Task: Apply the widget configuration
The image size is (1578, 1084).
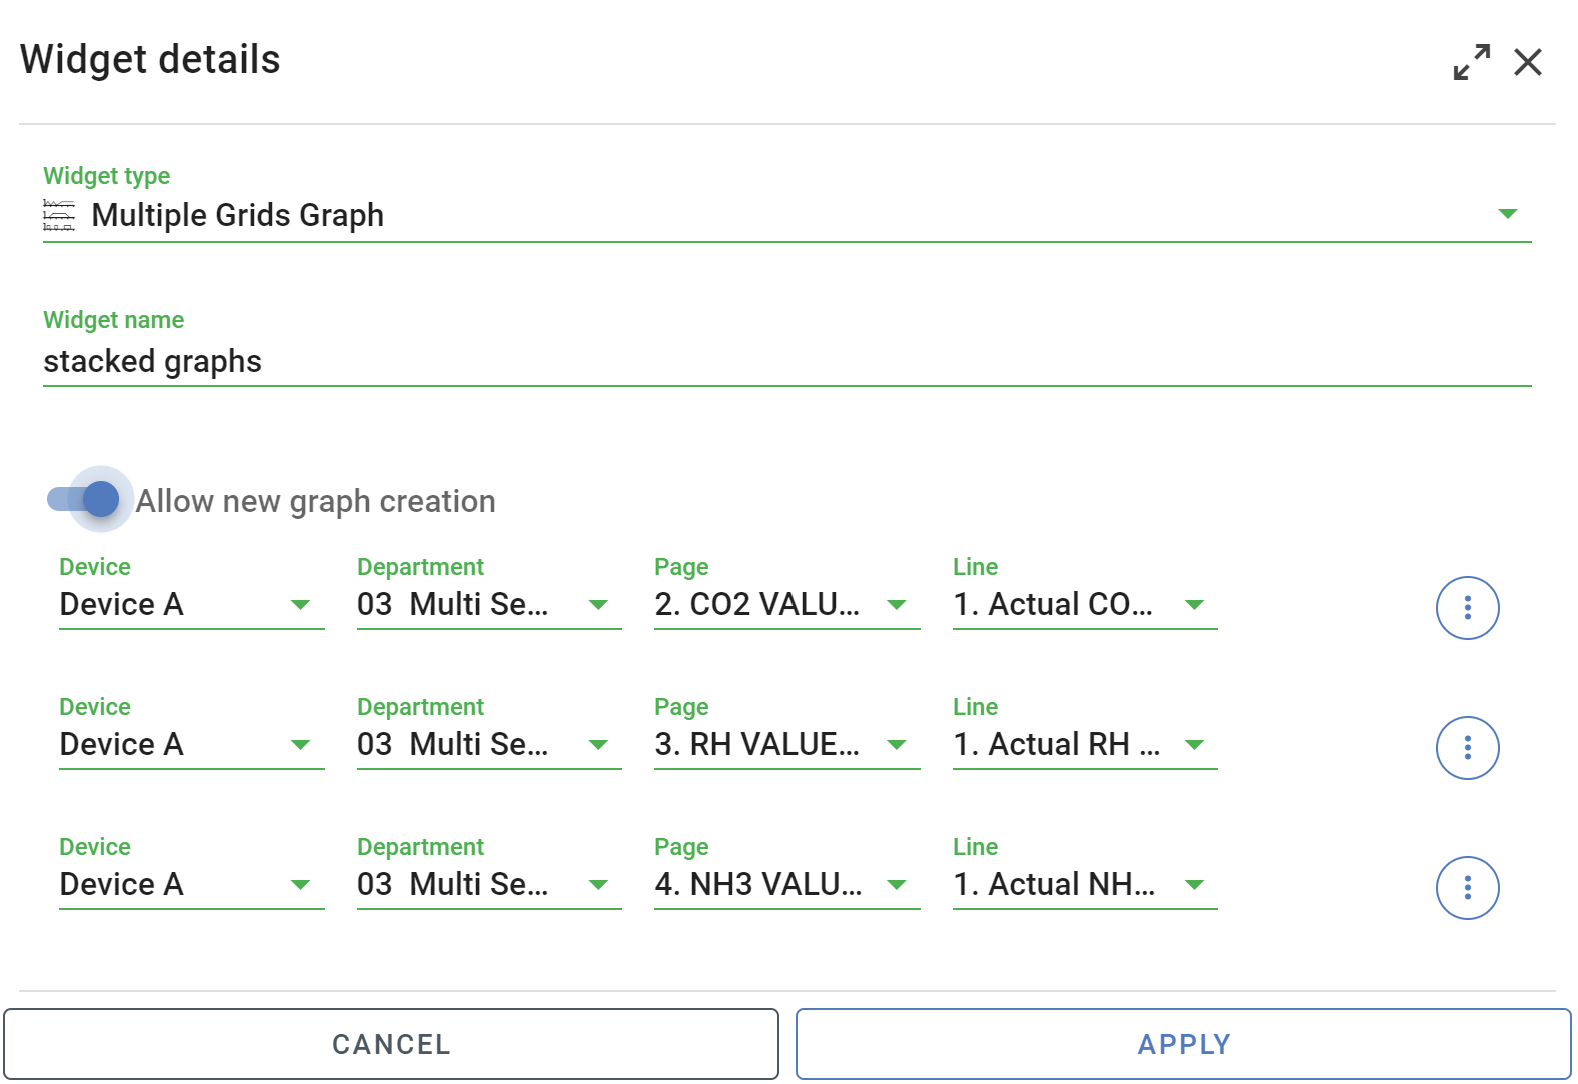Action: pyautogui.click(x=1183, y=1043)
